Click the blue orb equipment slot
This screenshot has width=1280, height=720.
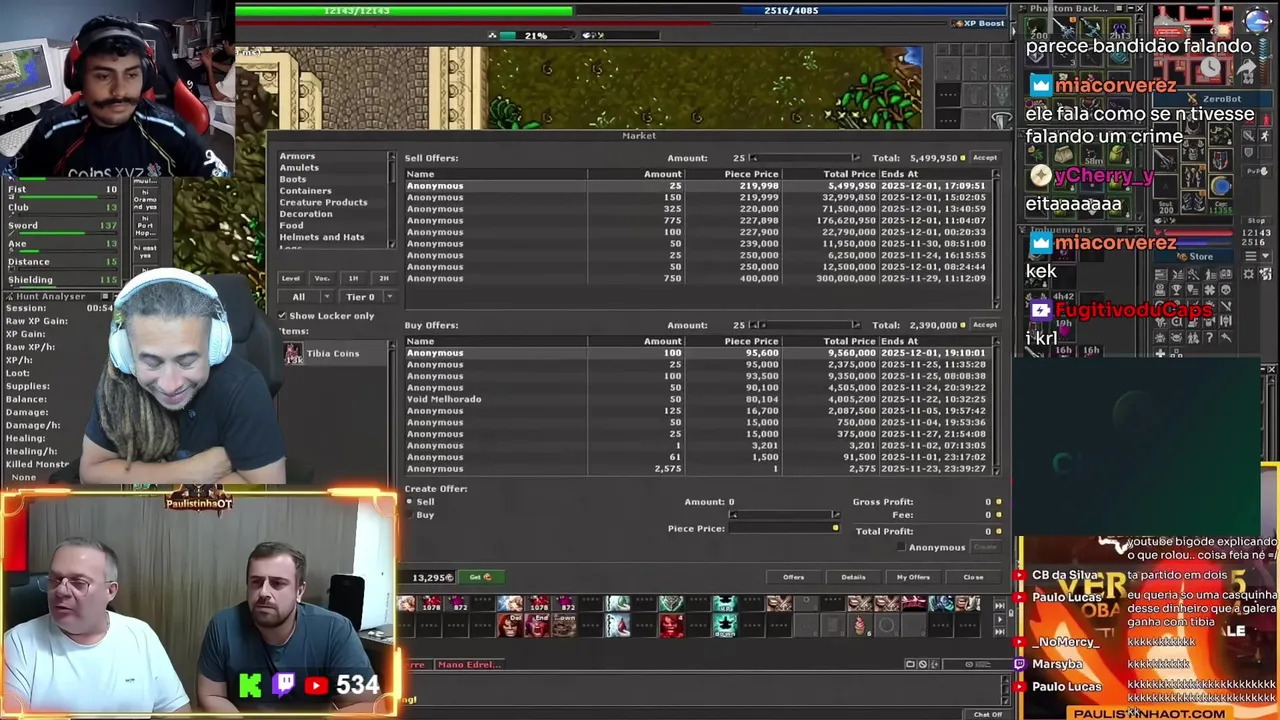pos(1221,186)
